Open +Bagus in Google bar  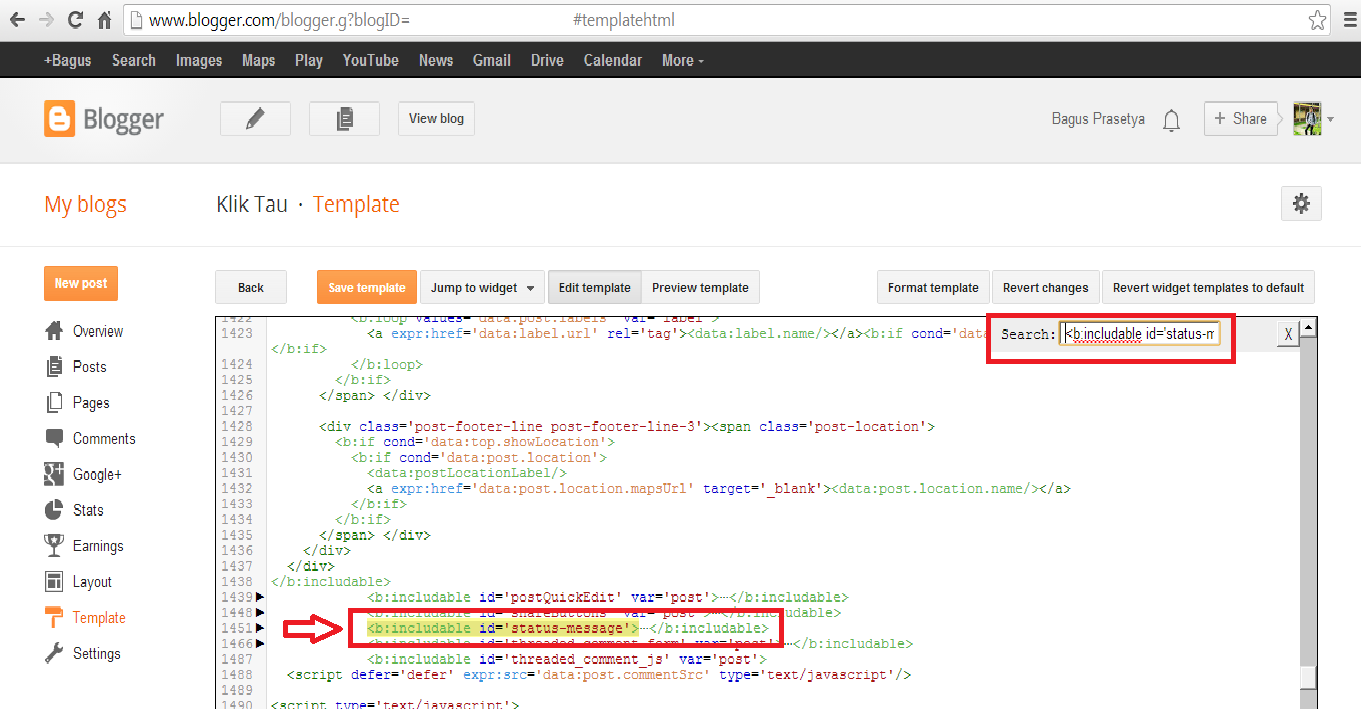(x=67, y=60)
